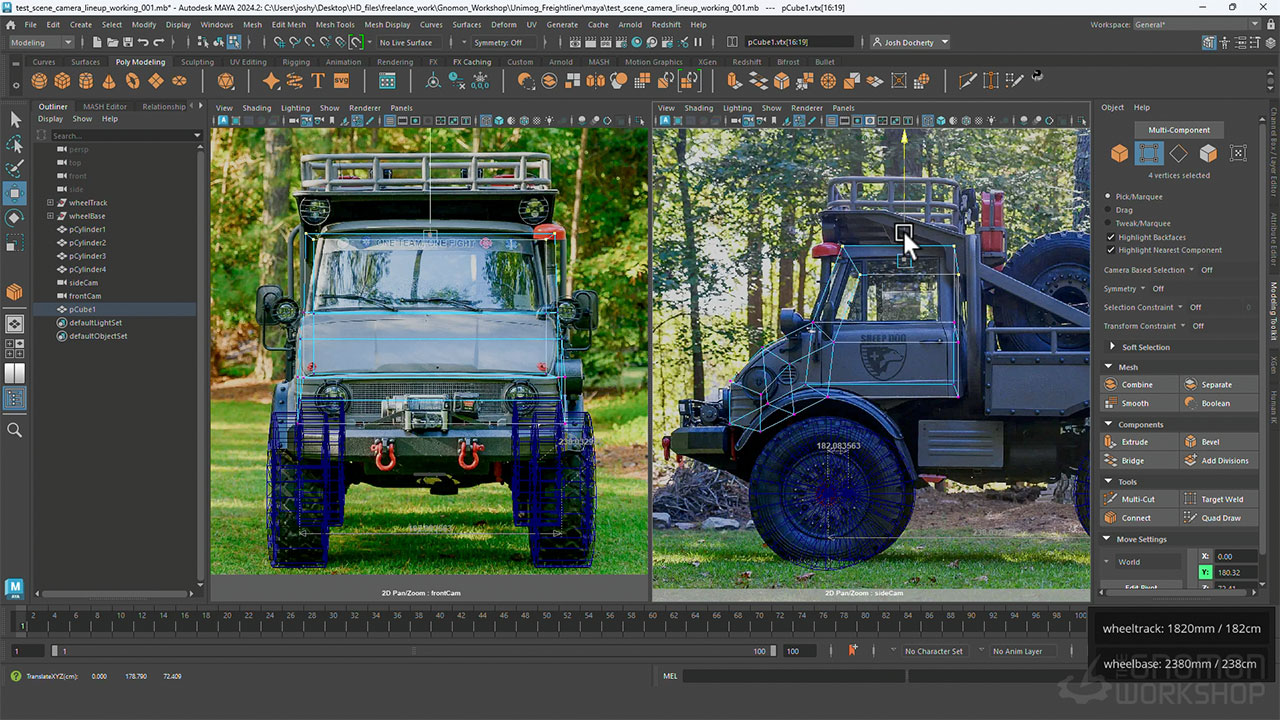Click the Poly Sphere shelf icon
The width and height of the screenshot is (1280, 720).
coord(39,81)
